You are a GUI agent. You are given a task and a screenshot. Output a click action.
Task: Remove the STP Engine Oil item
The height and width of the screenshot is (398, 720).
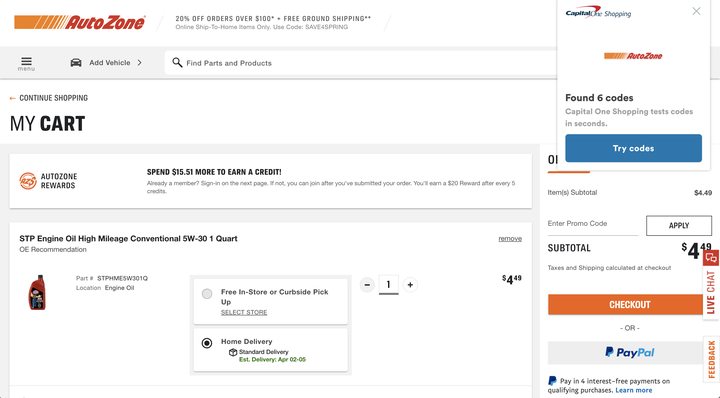[x=510, y=239]
